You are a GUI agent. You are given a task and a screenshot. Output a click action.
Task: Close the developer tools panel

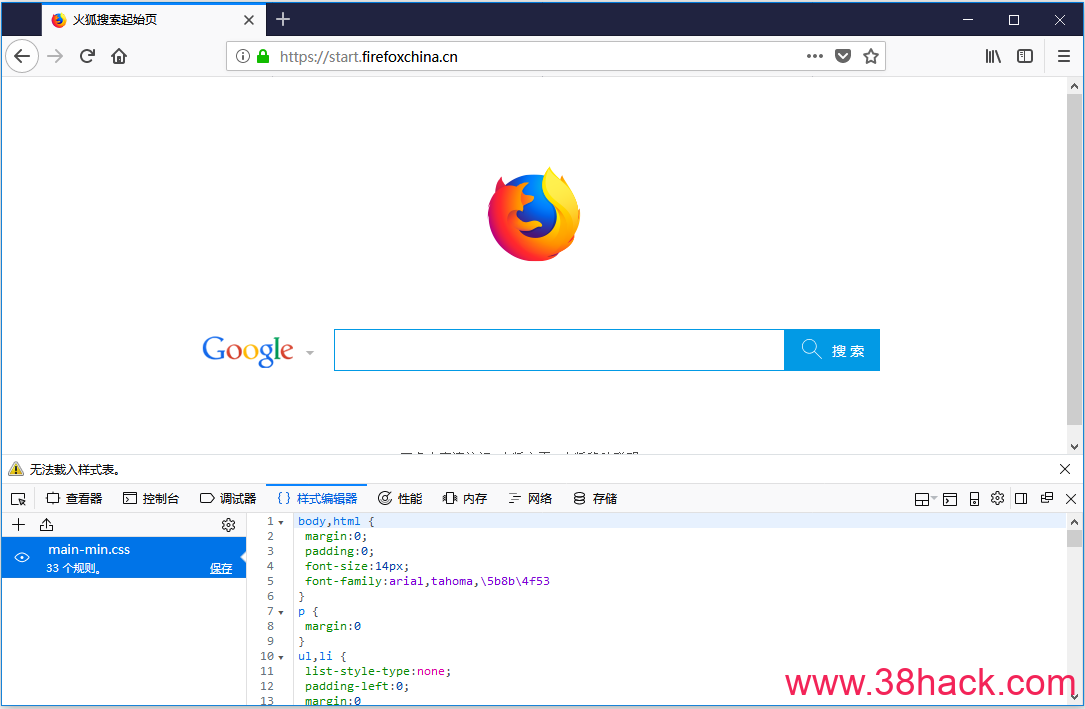(1071, 499)
